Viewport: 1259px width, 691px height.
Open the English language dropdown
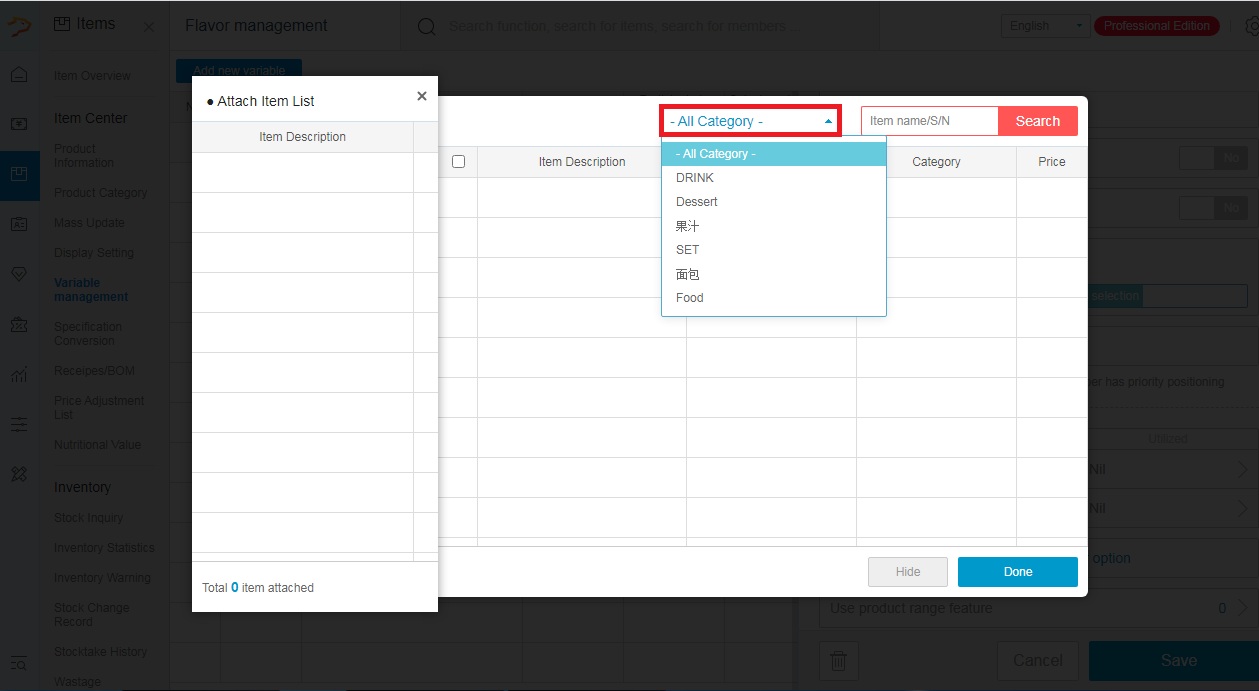[1043, 25]
